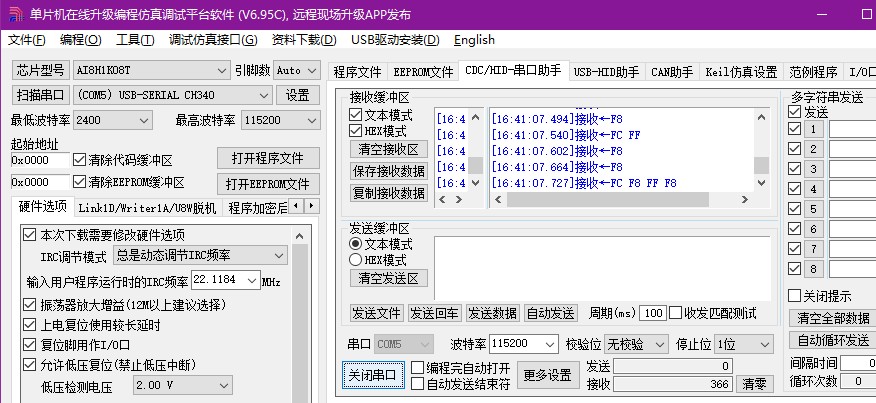The height and width of the screenshot is (403, 876).
Task: Click right arrow of hardware tab scroller
Action: (x=312, y=206)
